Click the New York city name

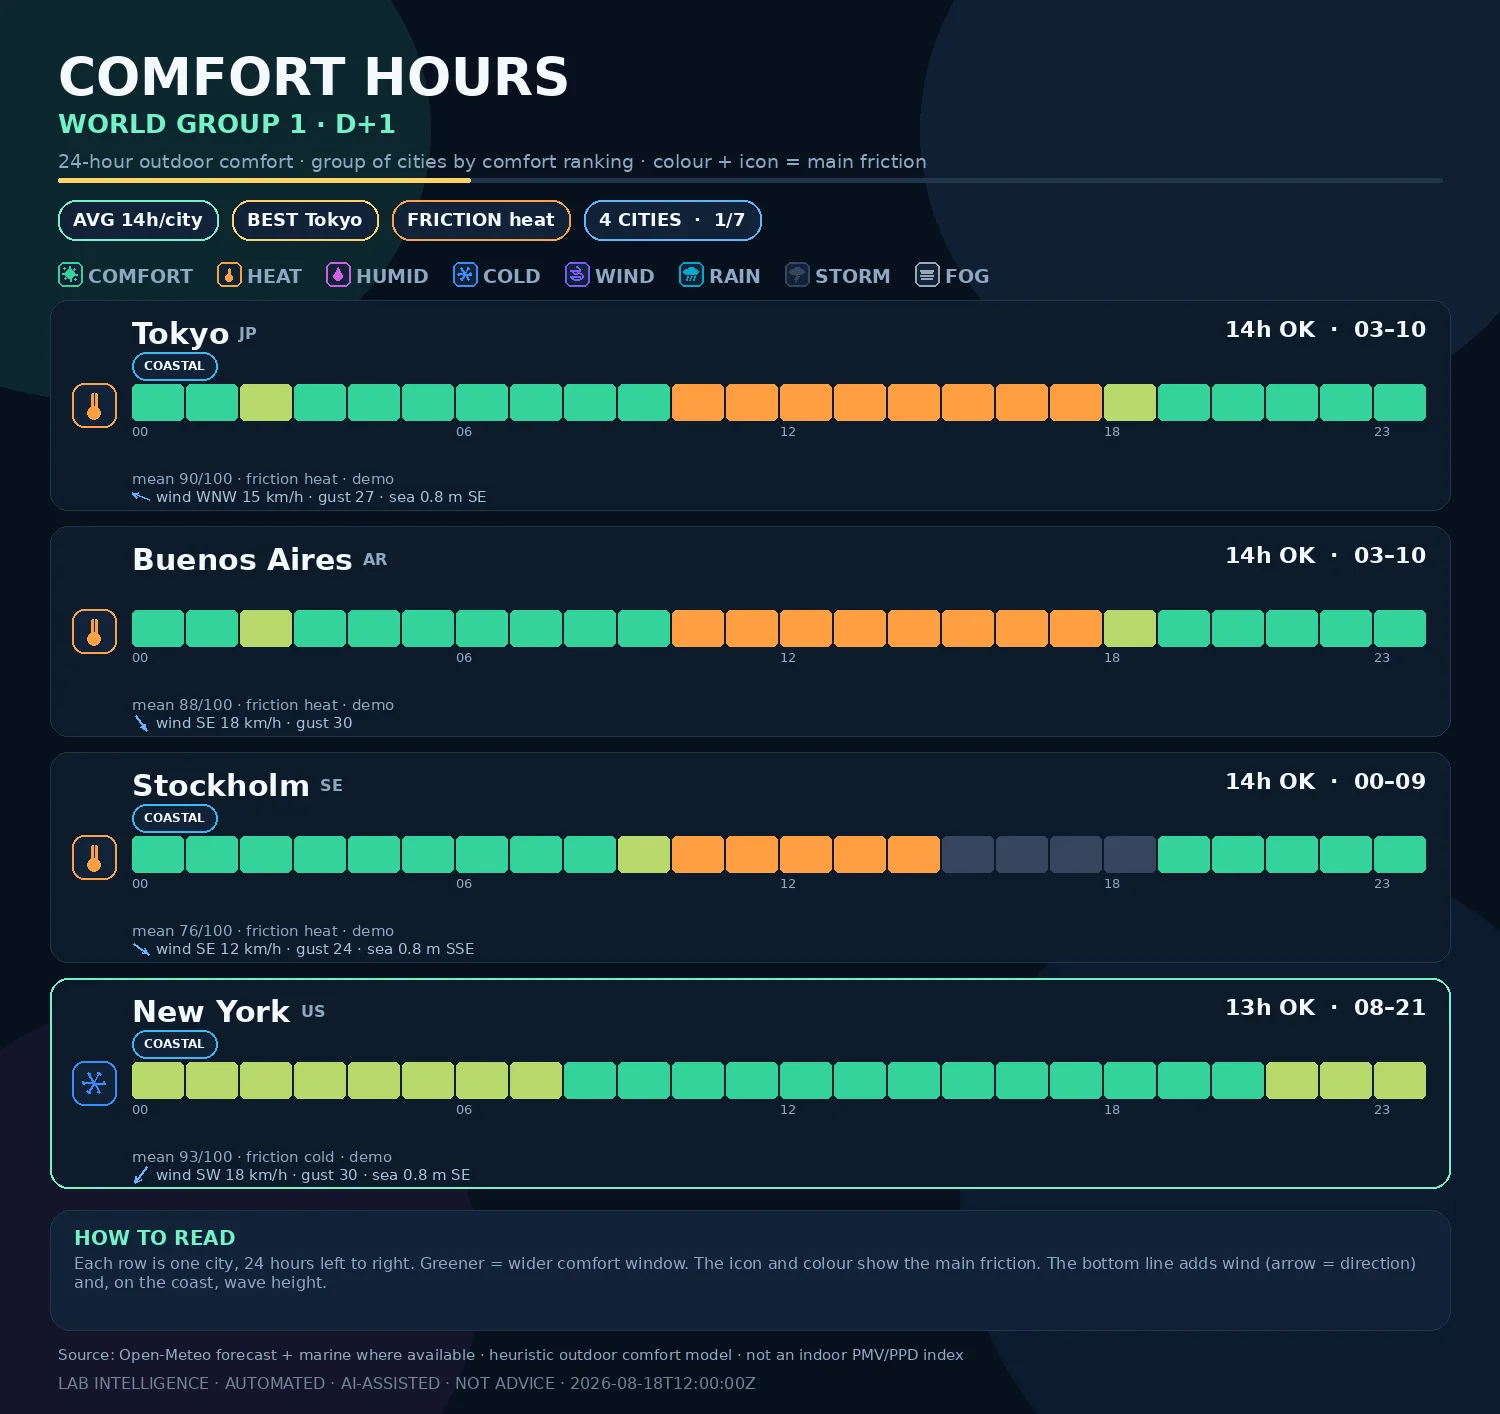pos(211,1012)
